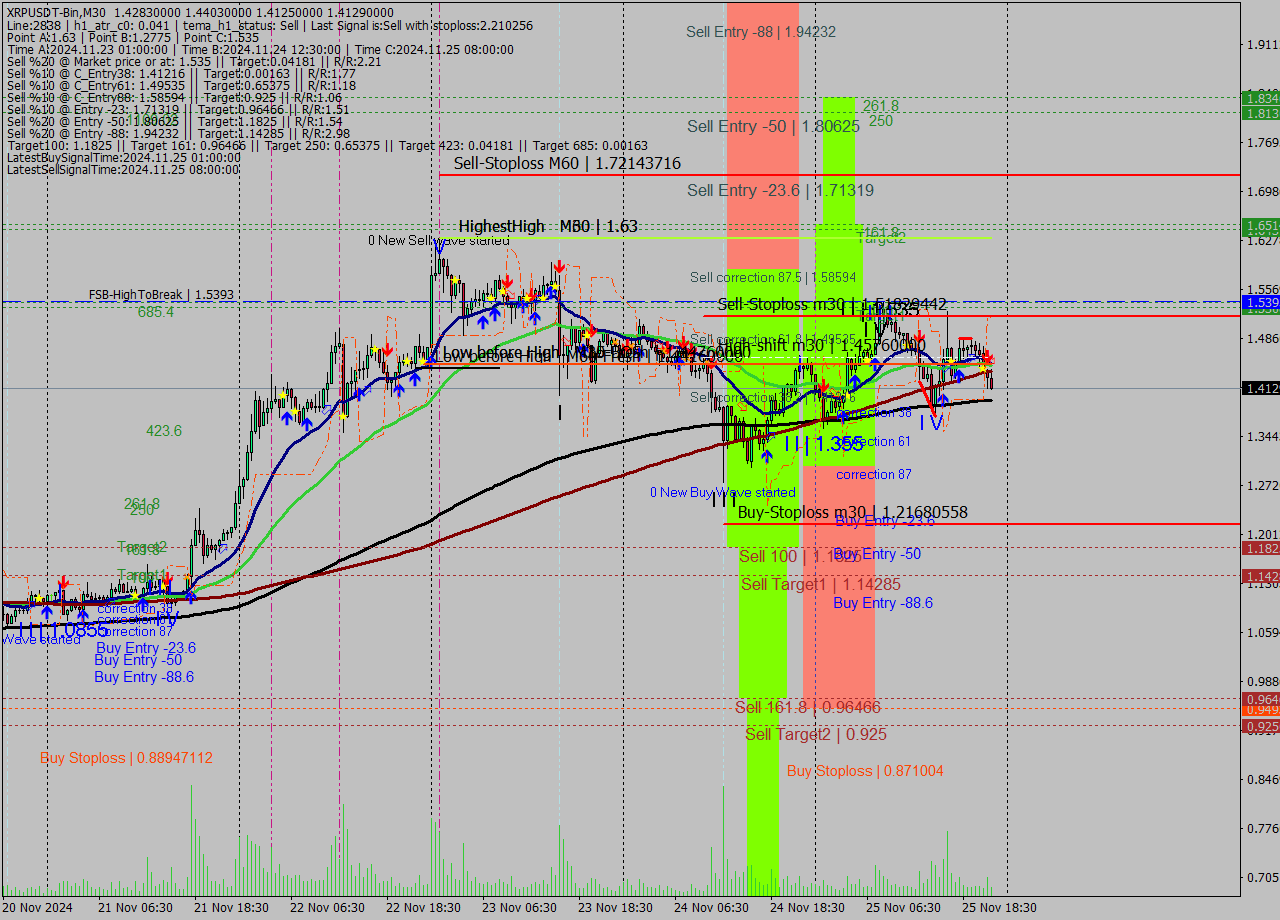Select the 'Sell %10 @ C_Entry38: 1.41216' line

click(181, 75)
